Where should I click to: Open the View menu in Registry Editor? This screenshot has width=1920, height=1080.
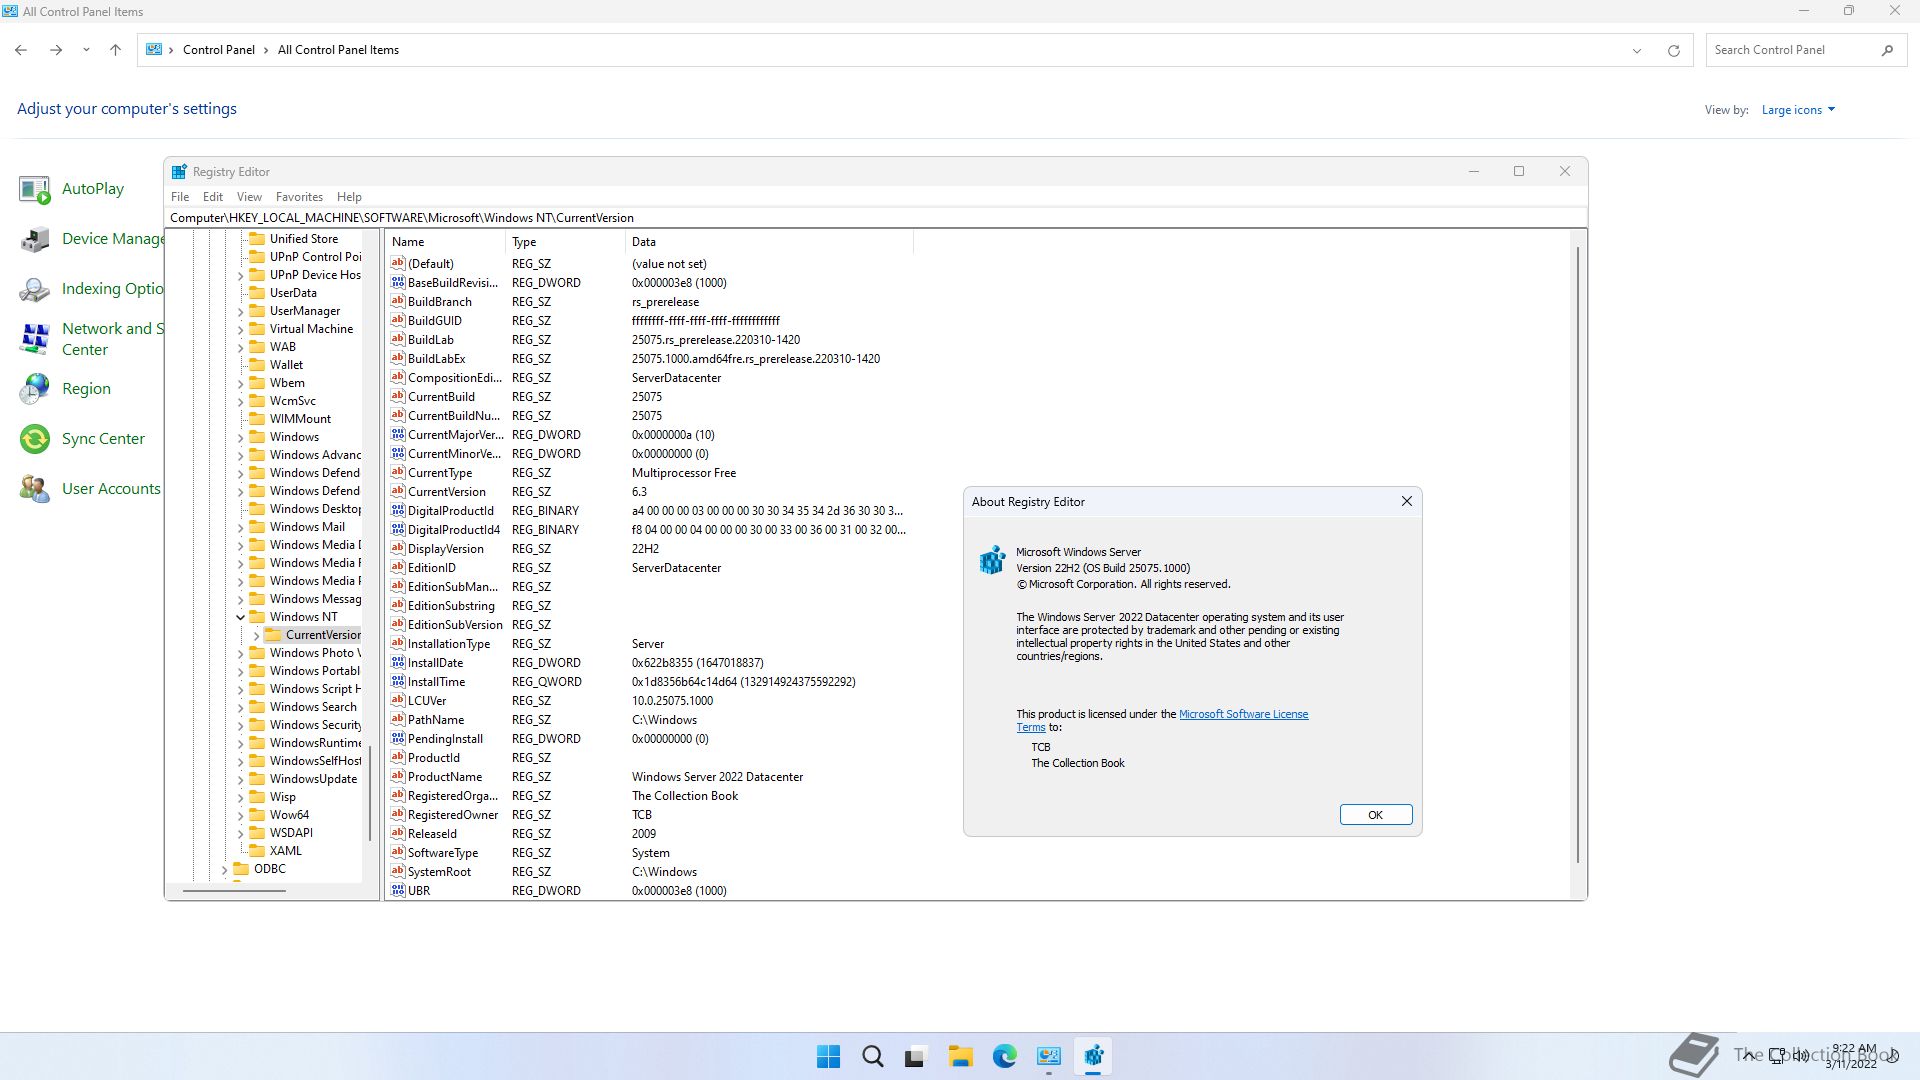pyautogui.click(x=249, y=197)
